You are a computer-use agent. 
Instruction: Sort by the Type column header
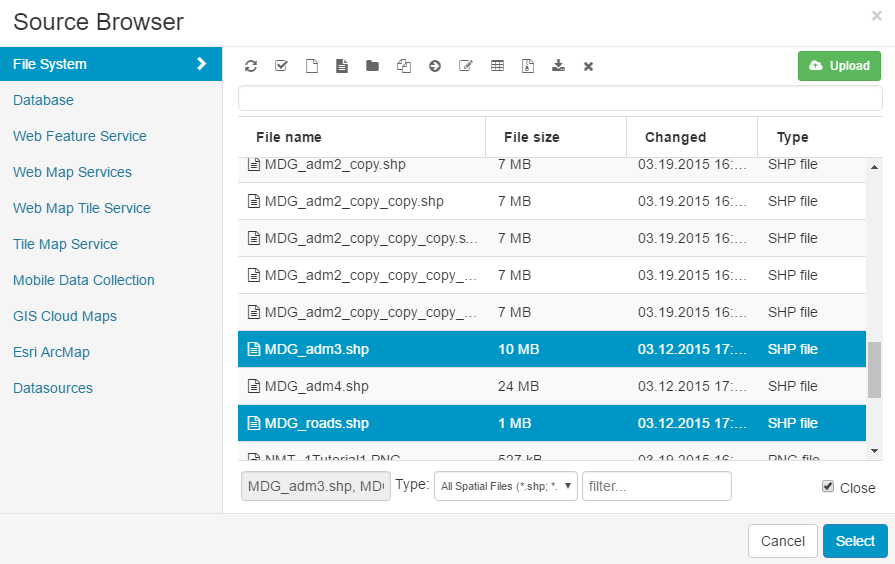click(792, 137)
